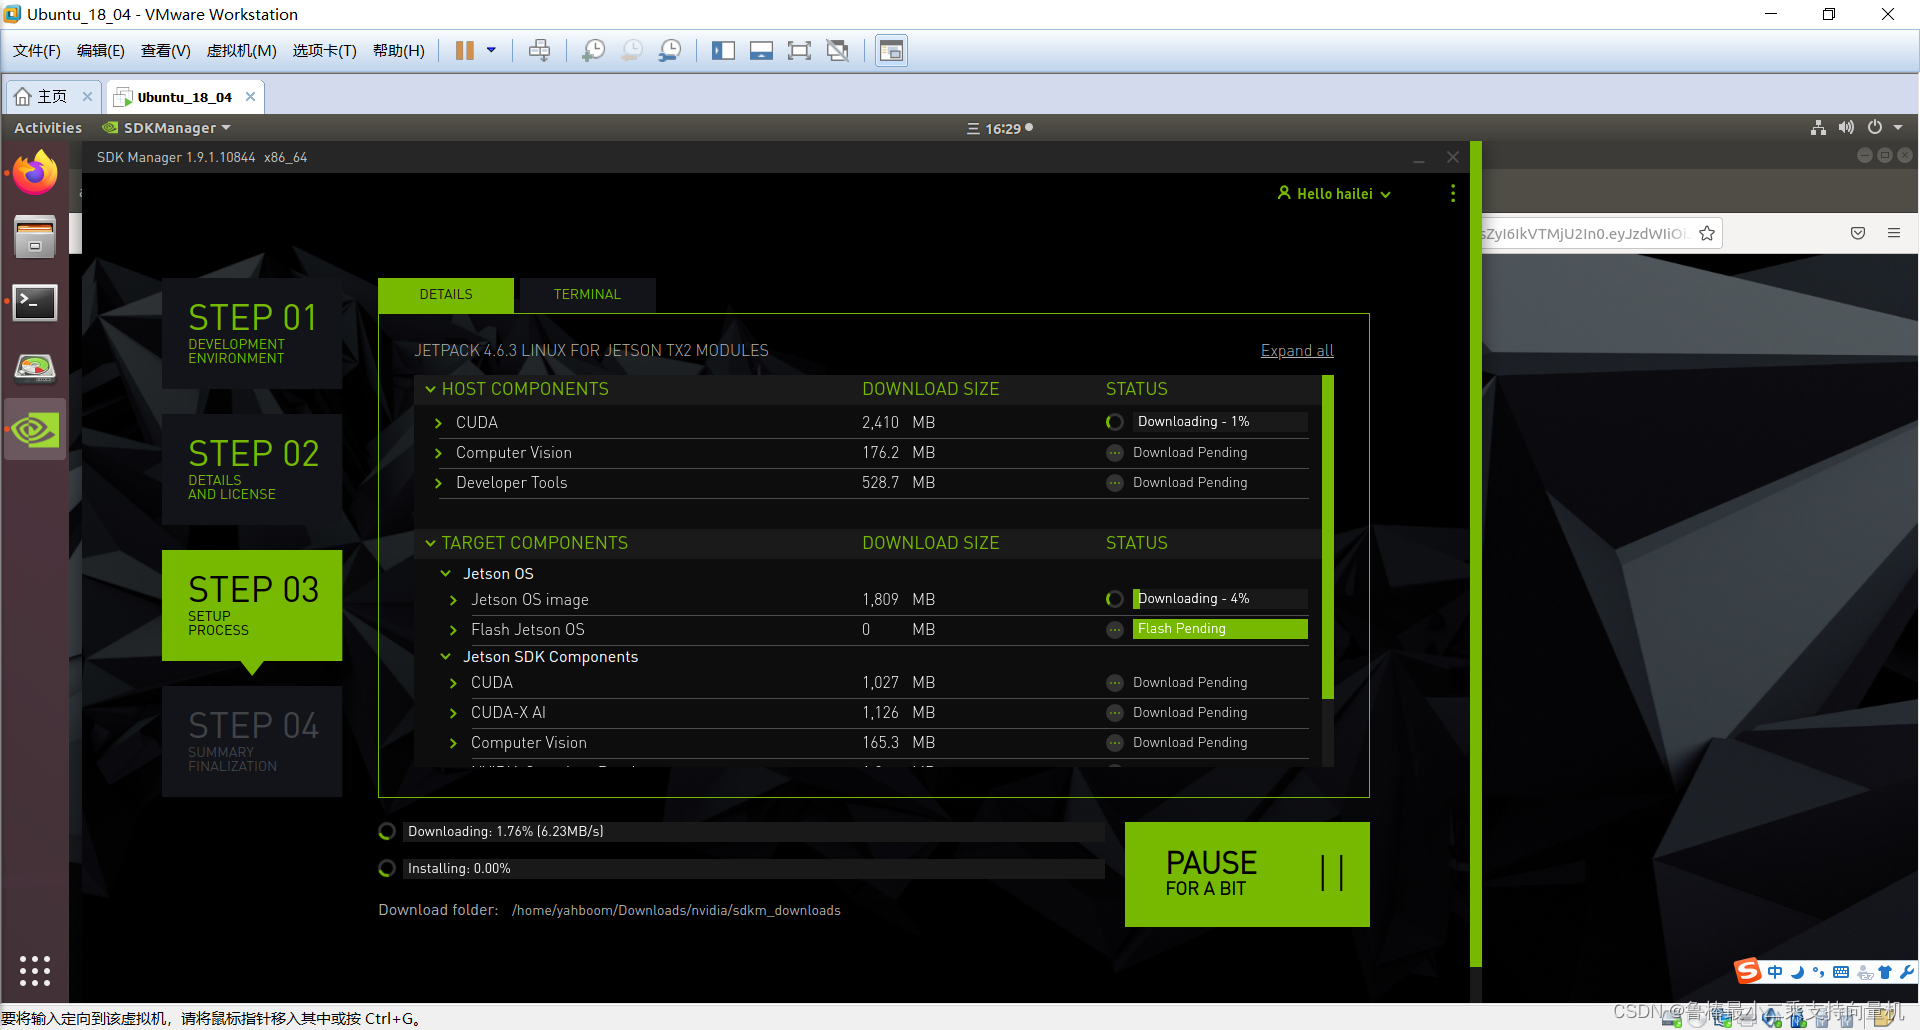Open the 选项卡(T) menu
This screenshot has width=1920, height=1030.
[325, 51]
